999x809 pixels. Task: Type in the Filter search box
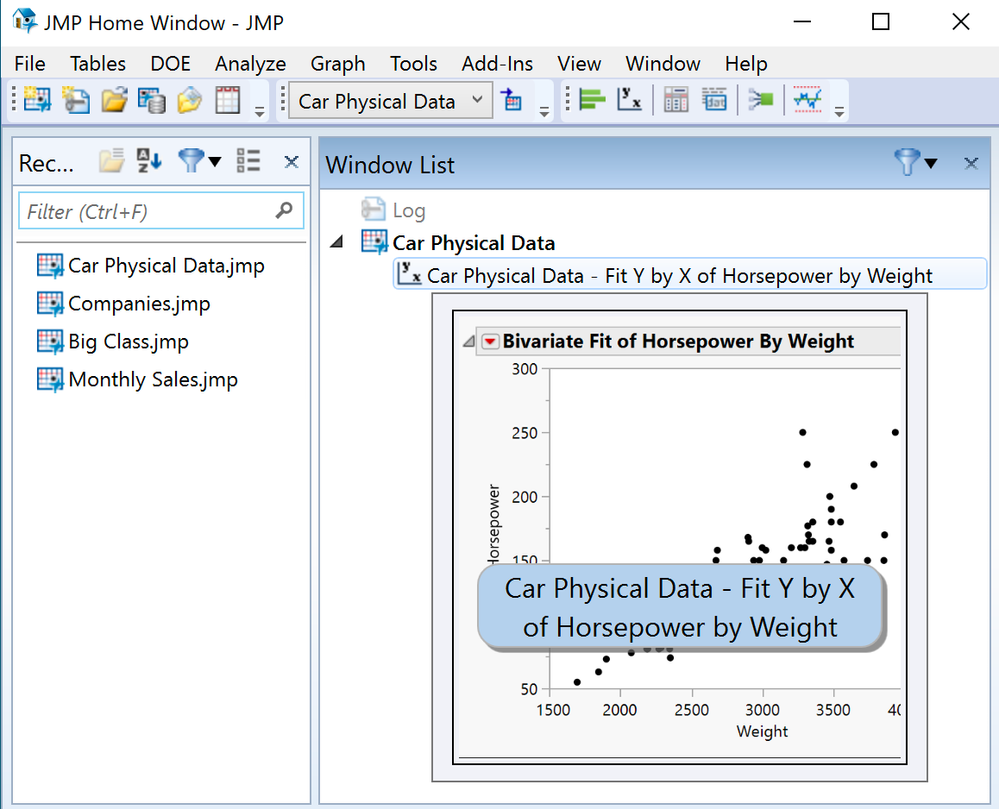click(x=150, y=211)
